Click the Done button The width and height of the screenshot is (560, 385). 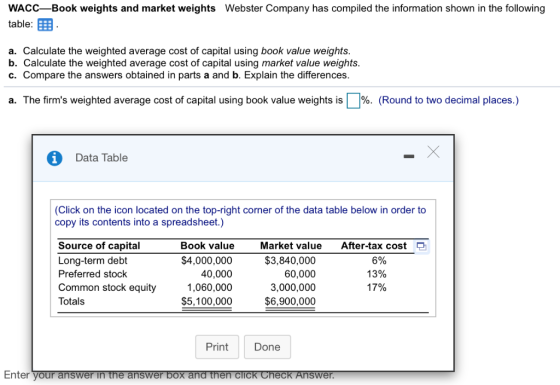point(267,347)
